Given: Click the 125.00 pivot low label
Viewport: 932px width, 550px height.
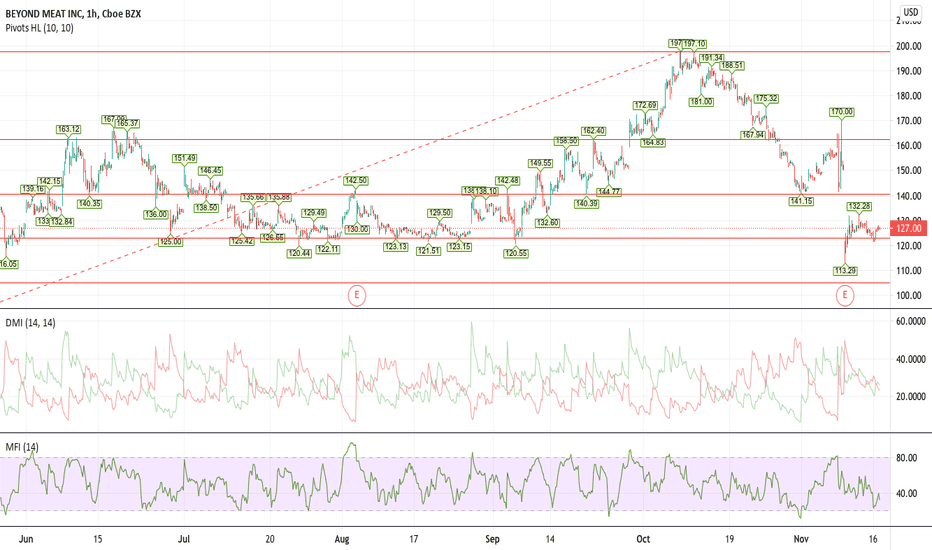Looking at the screenshot, I should (171, 242).
